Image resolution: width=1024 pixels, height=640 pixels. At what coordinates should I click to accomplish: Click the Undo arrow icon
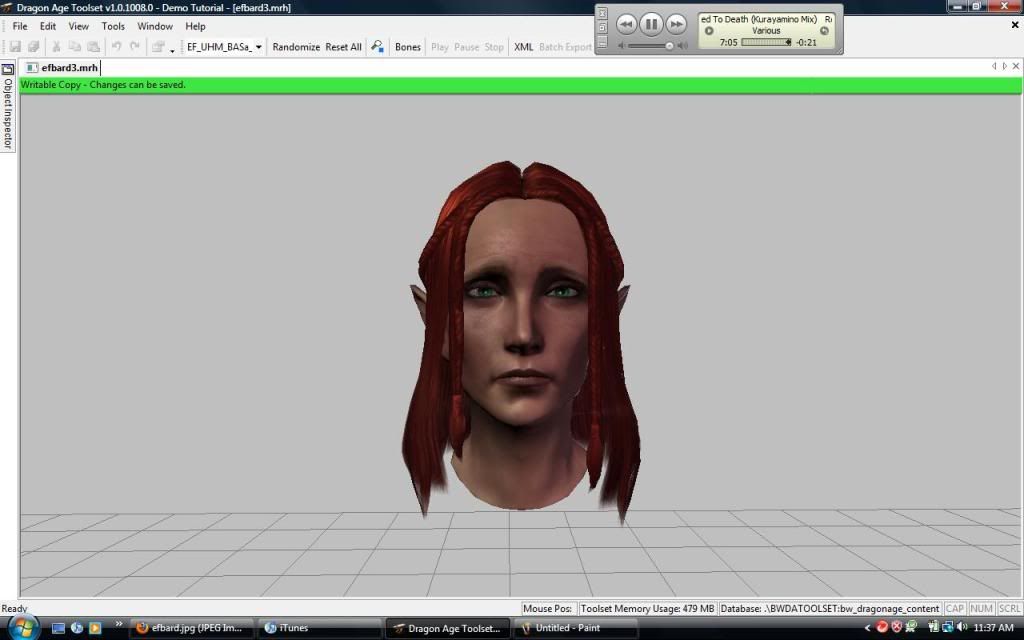(117, 47)
